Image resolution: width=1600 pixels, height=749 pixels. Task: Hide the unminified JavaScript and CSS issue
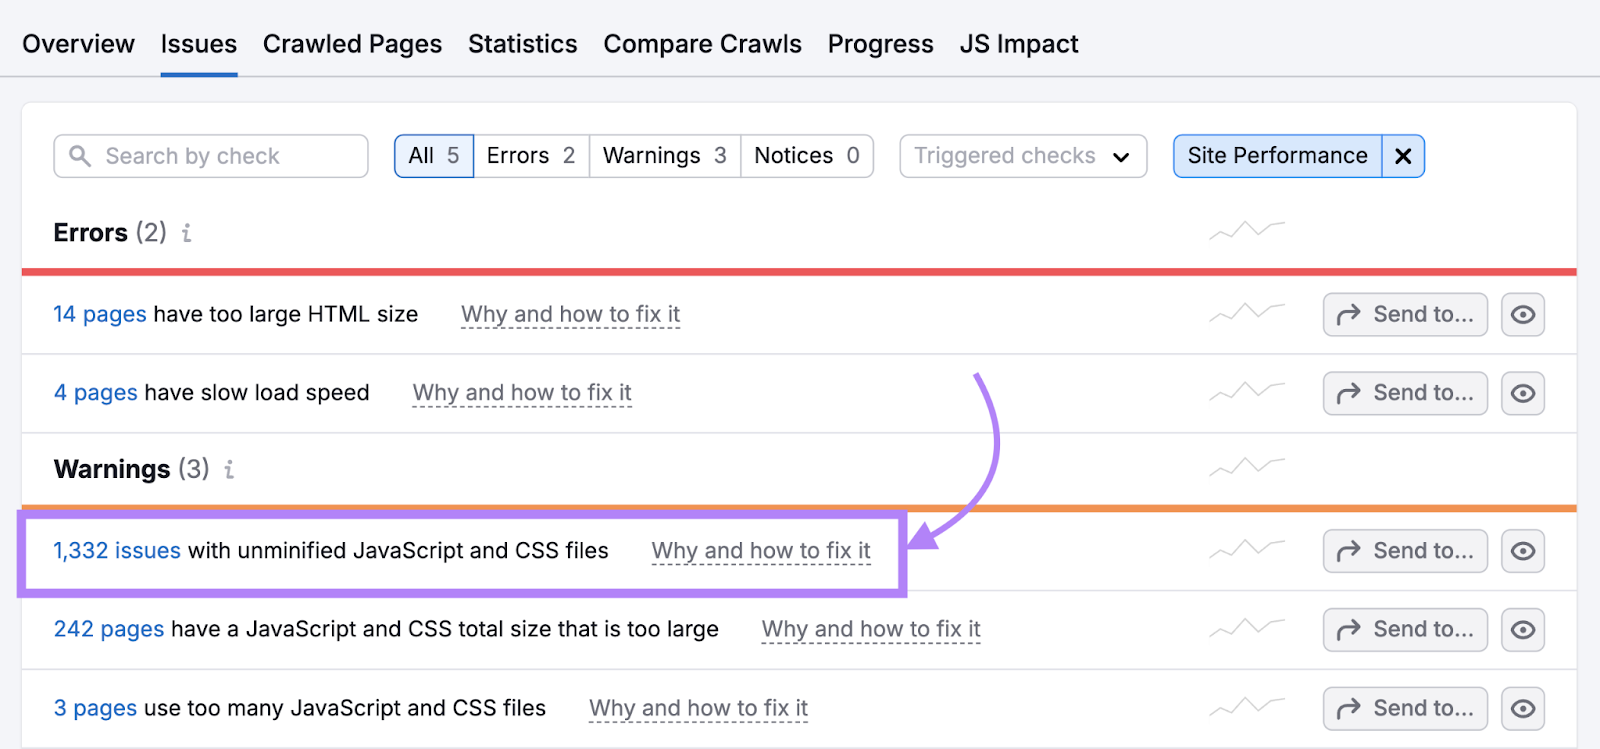coord(1522,551)
